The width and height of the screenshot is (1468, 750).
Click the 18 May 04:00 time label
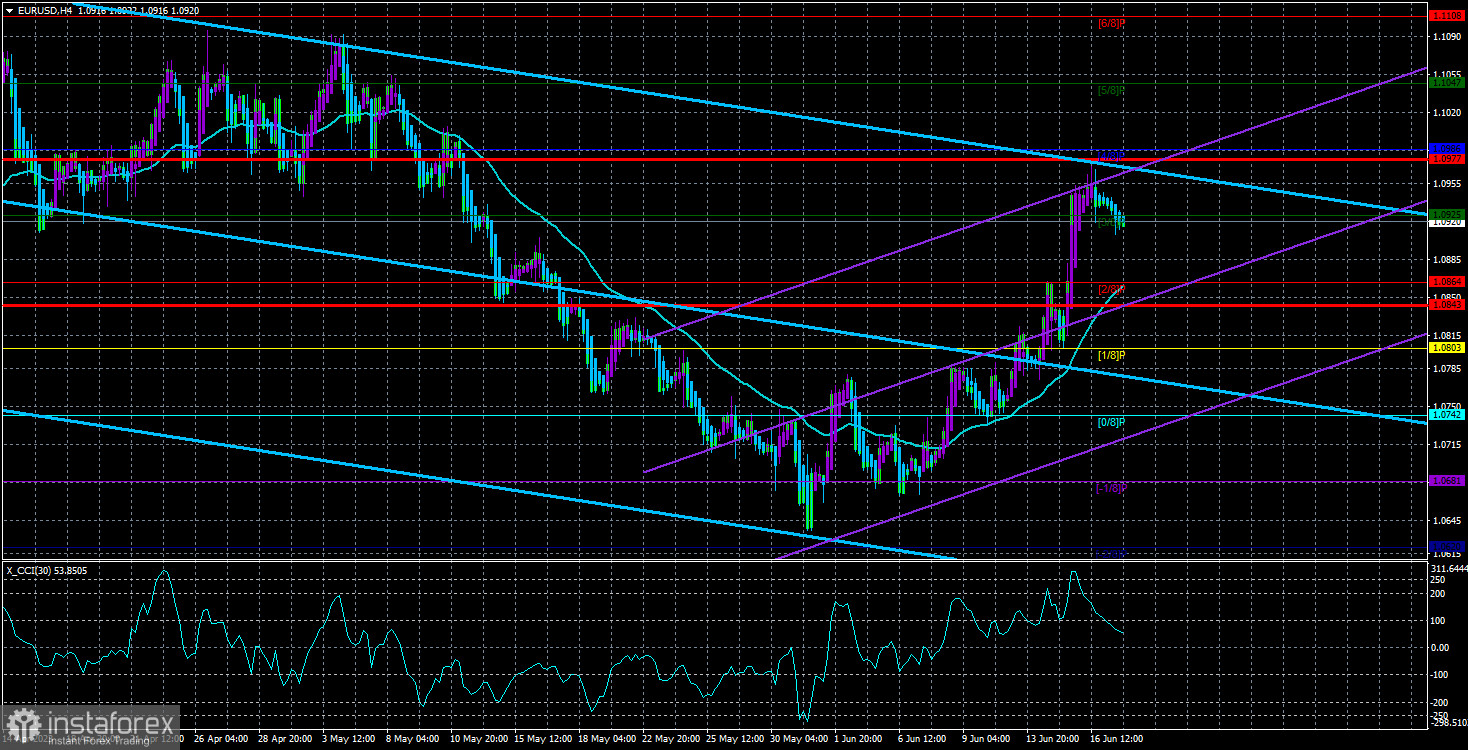click(608, 739)
